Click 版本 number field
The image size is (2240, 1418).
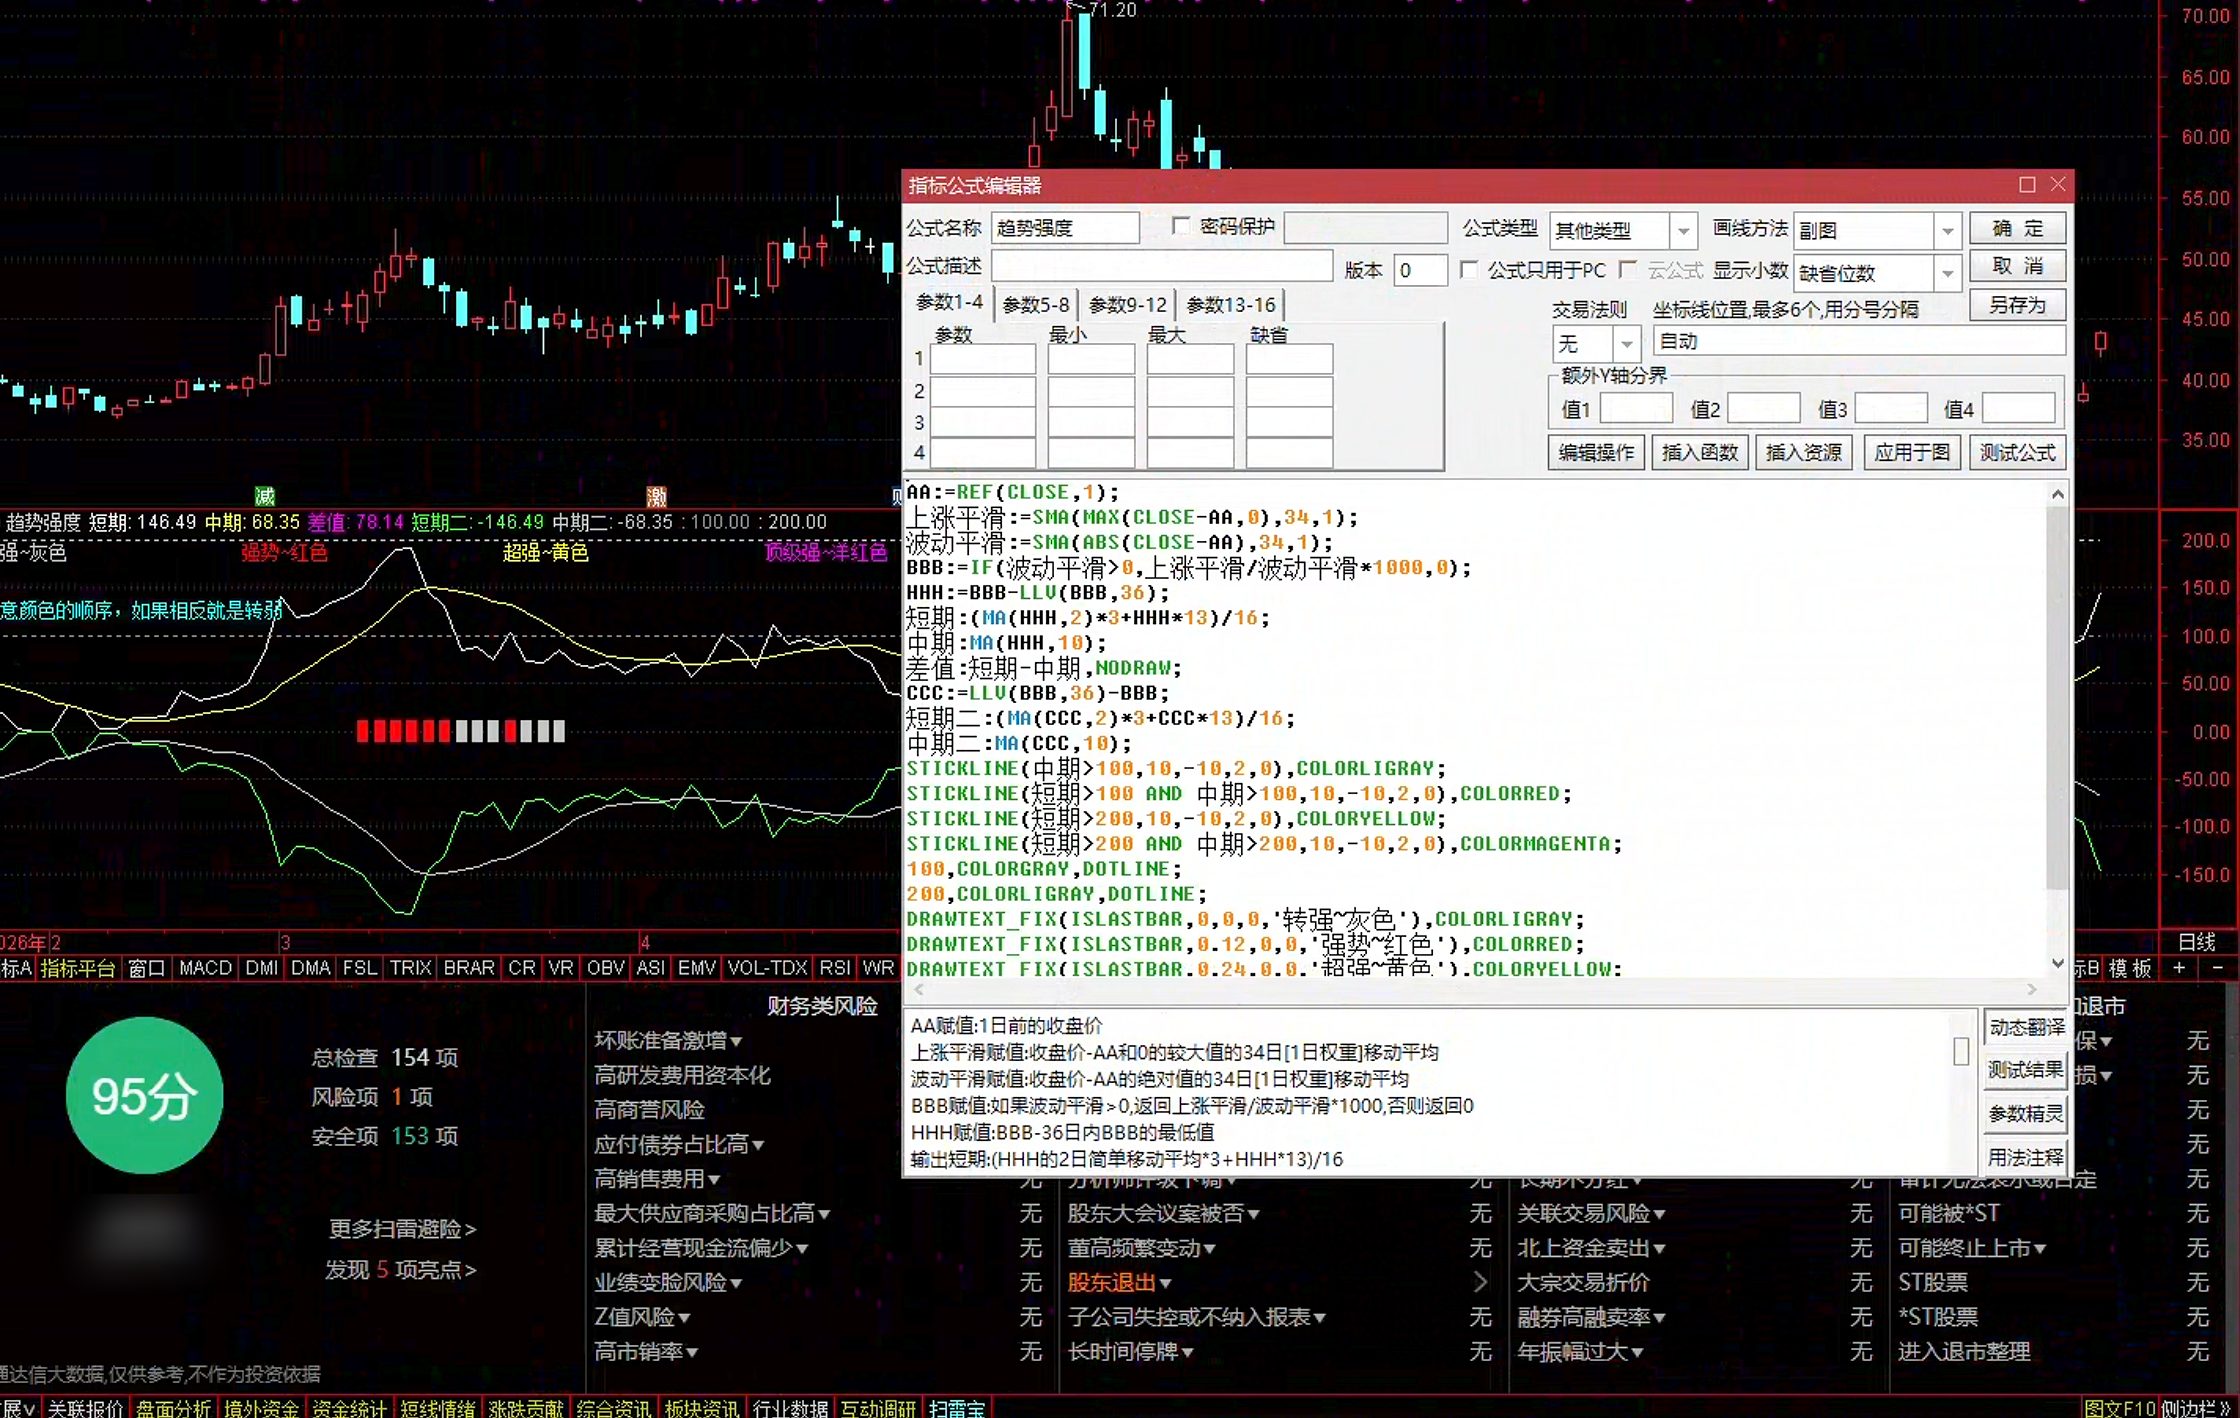click(x=1420, y=270)
